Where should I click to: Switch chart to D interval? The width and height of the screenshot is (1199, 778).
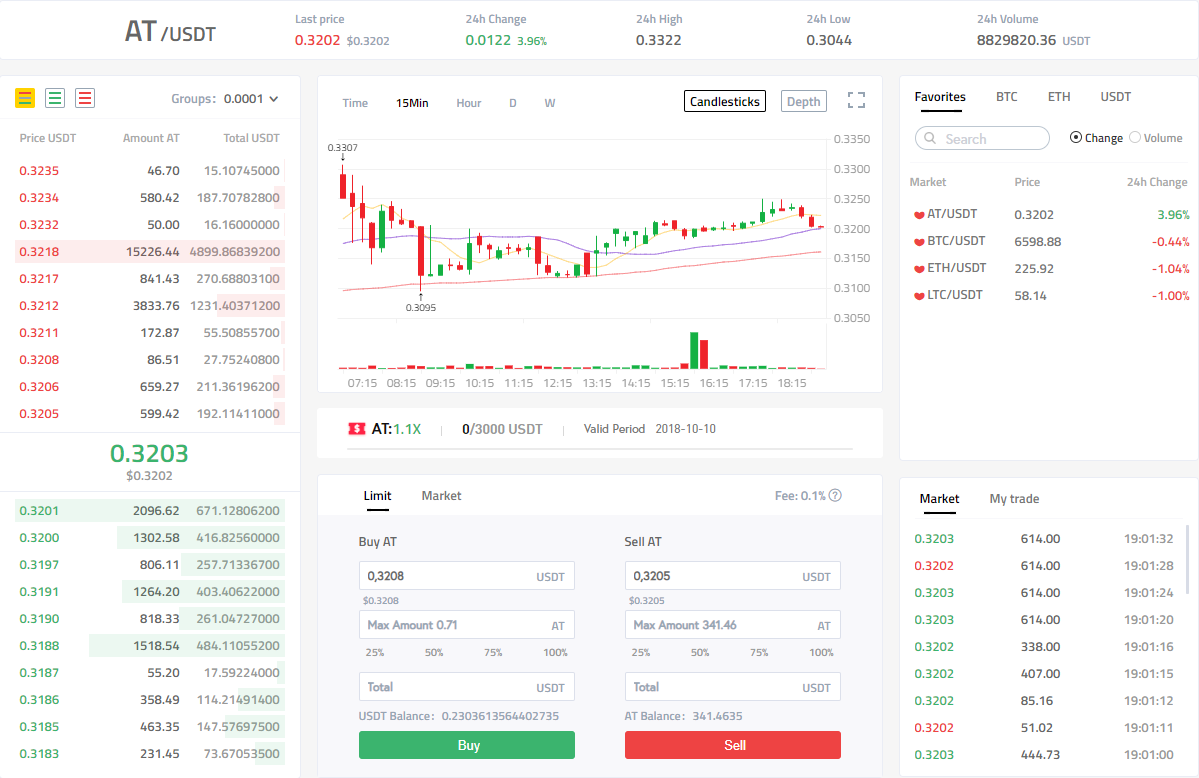pos(513,103)
